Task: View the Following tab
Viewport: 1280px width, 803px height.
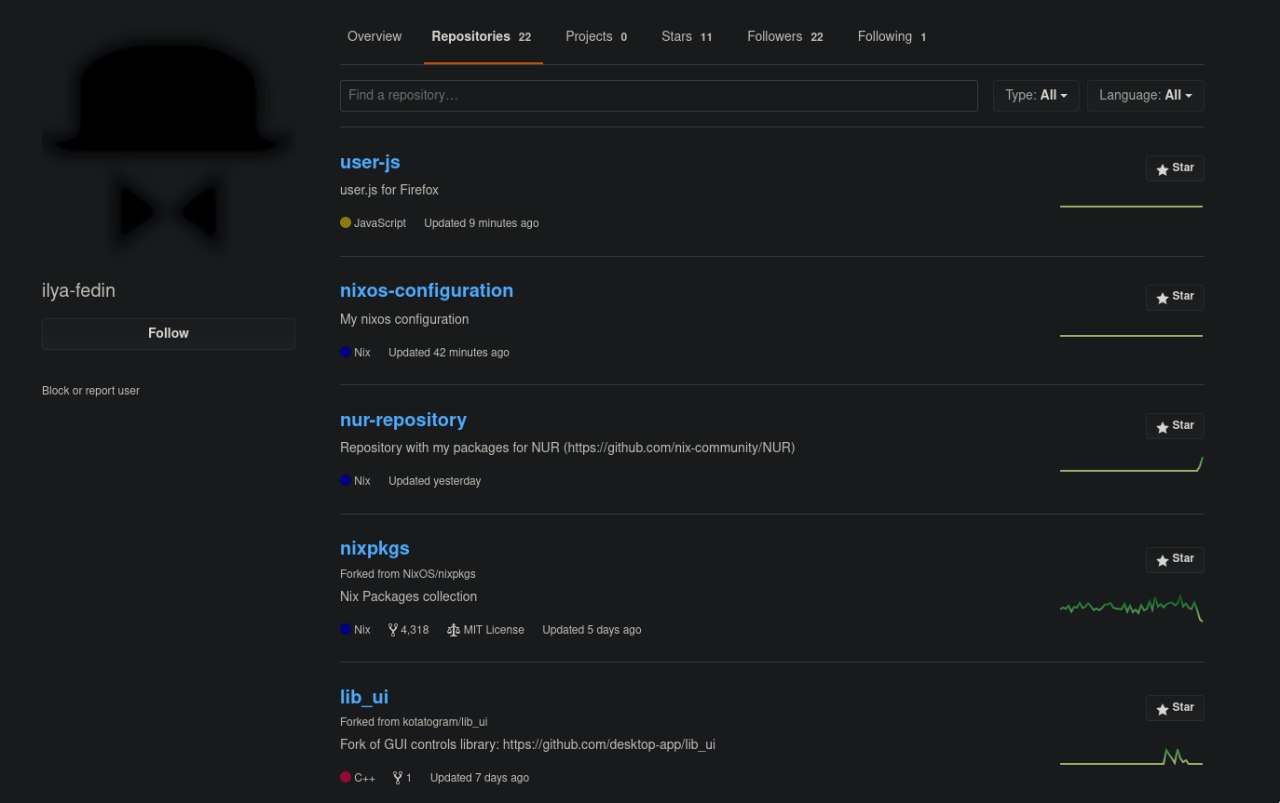Action: [x=892, y=36]
